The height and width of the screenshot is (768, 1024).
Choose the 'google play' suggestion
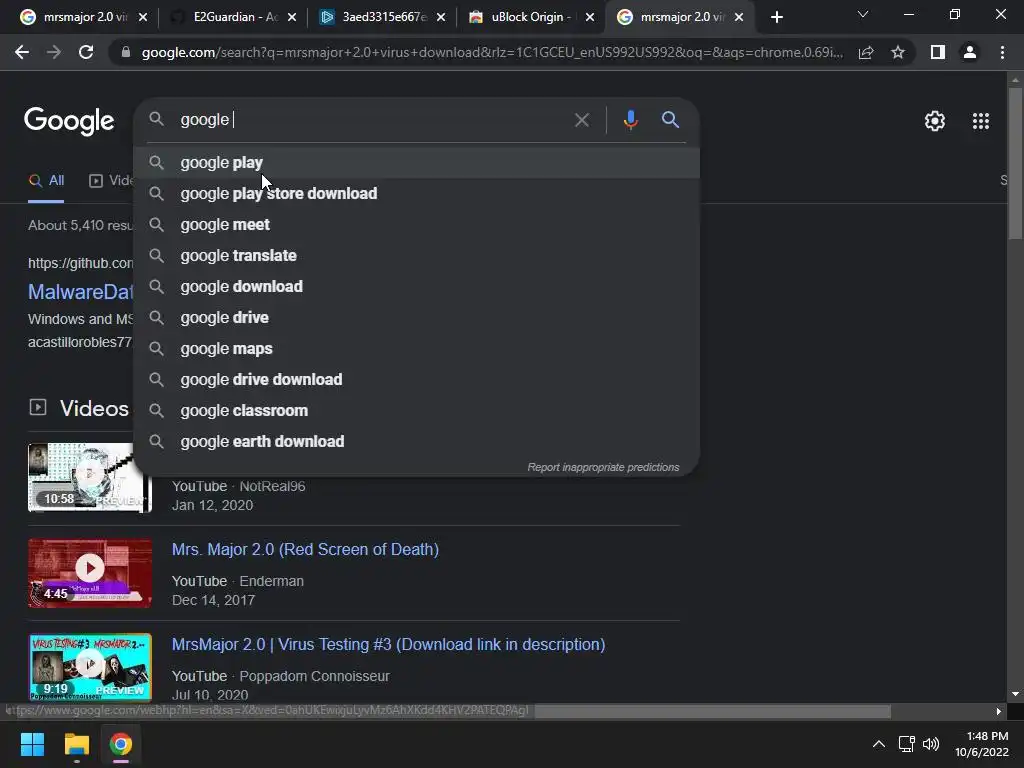417,163
